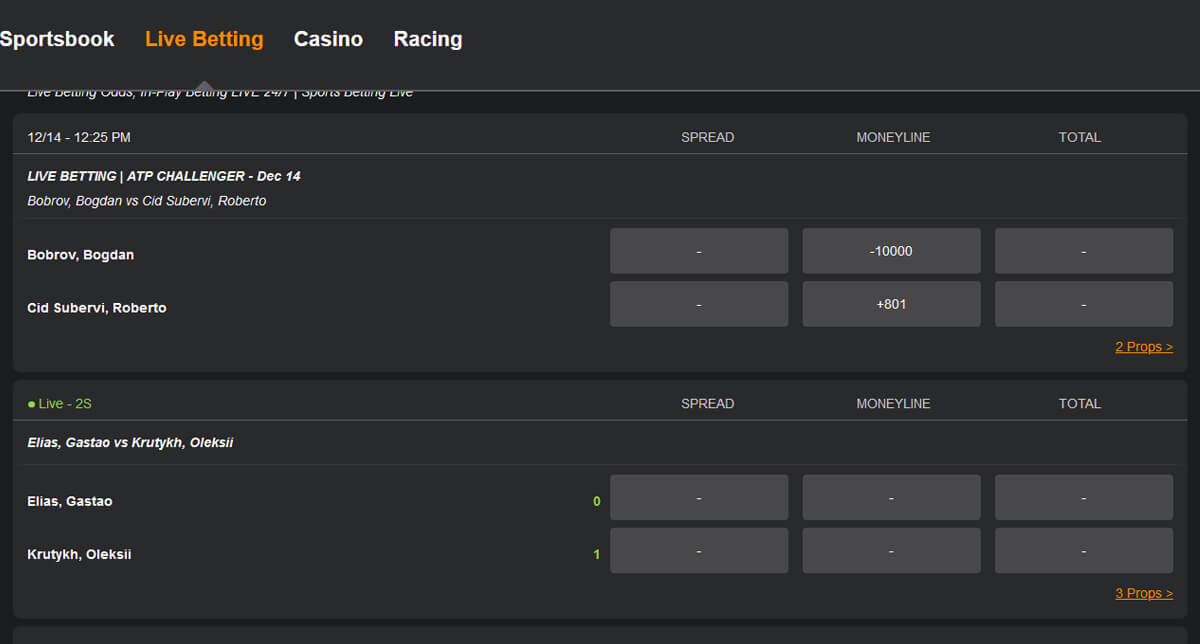1200x644 pixels.
Task: Click the player name Cid Subervi, Roberto
Action: click(x=97, y=308)
